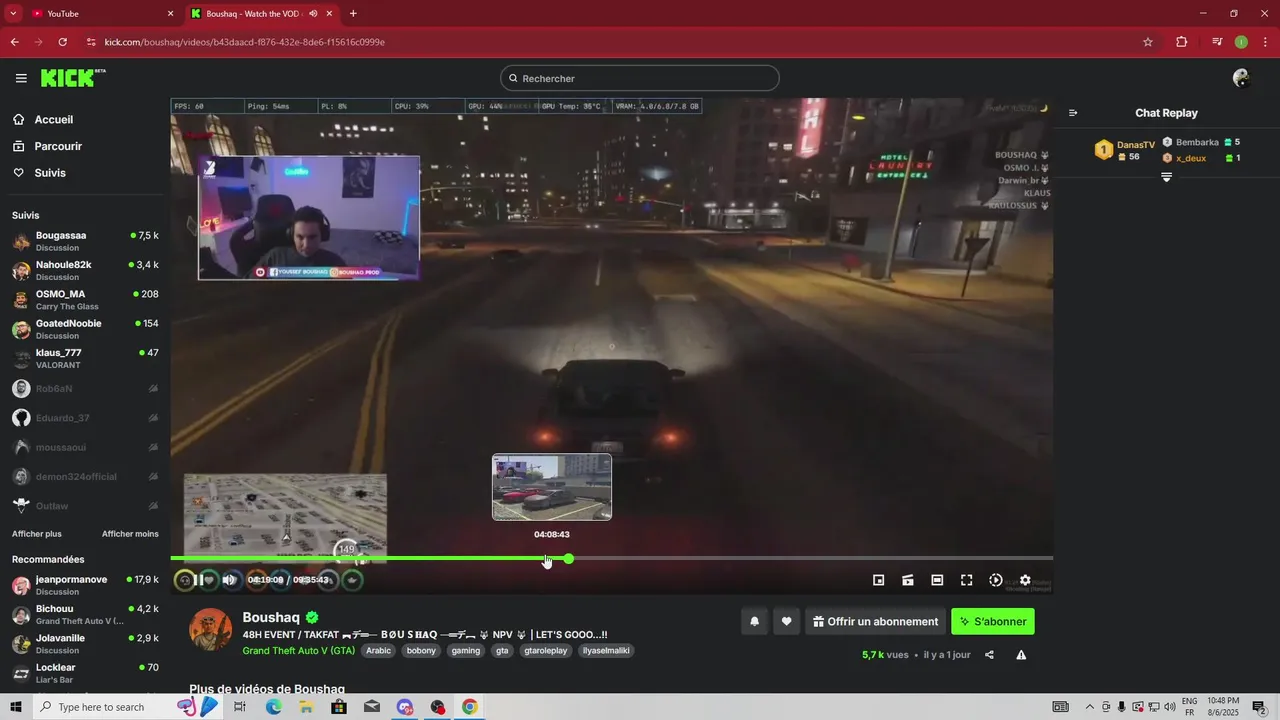Open Chrome three-dot menu
The image size is (1280, 720).
(x=1265, y=42)
